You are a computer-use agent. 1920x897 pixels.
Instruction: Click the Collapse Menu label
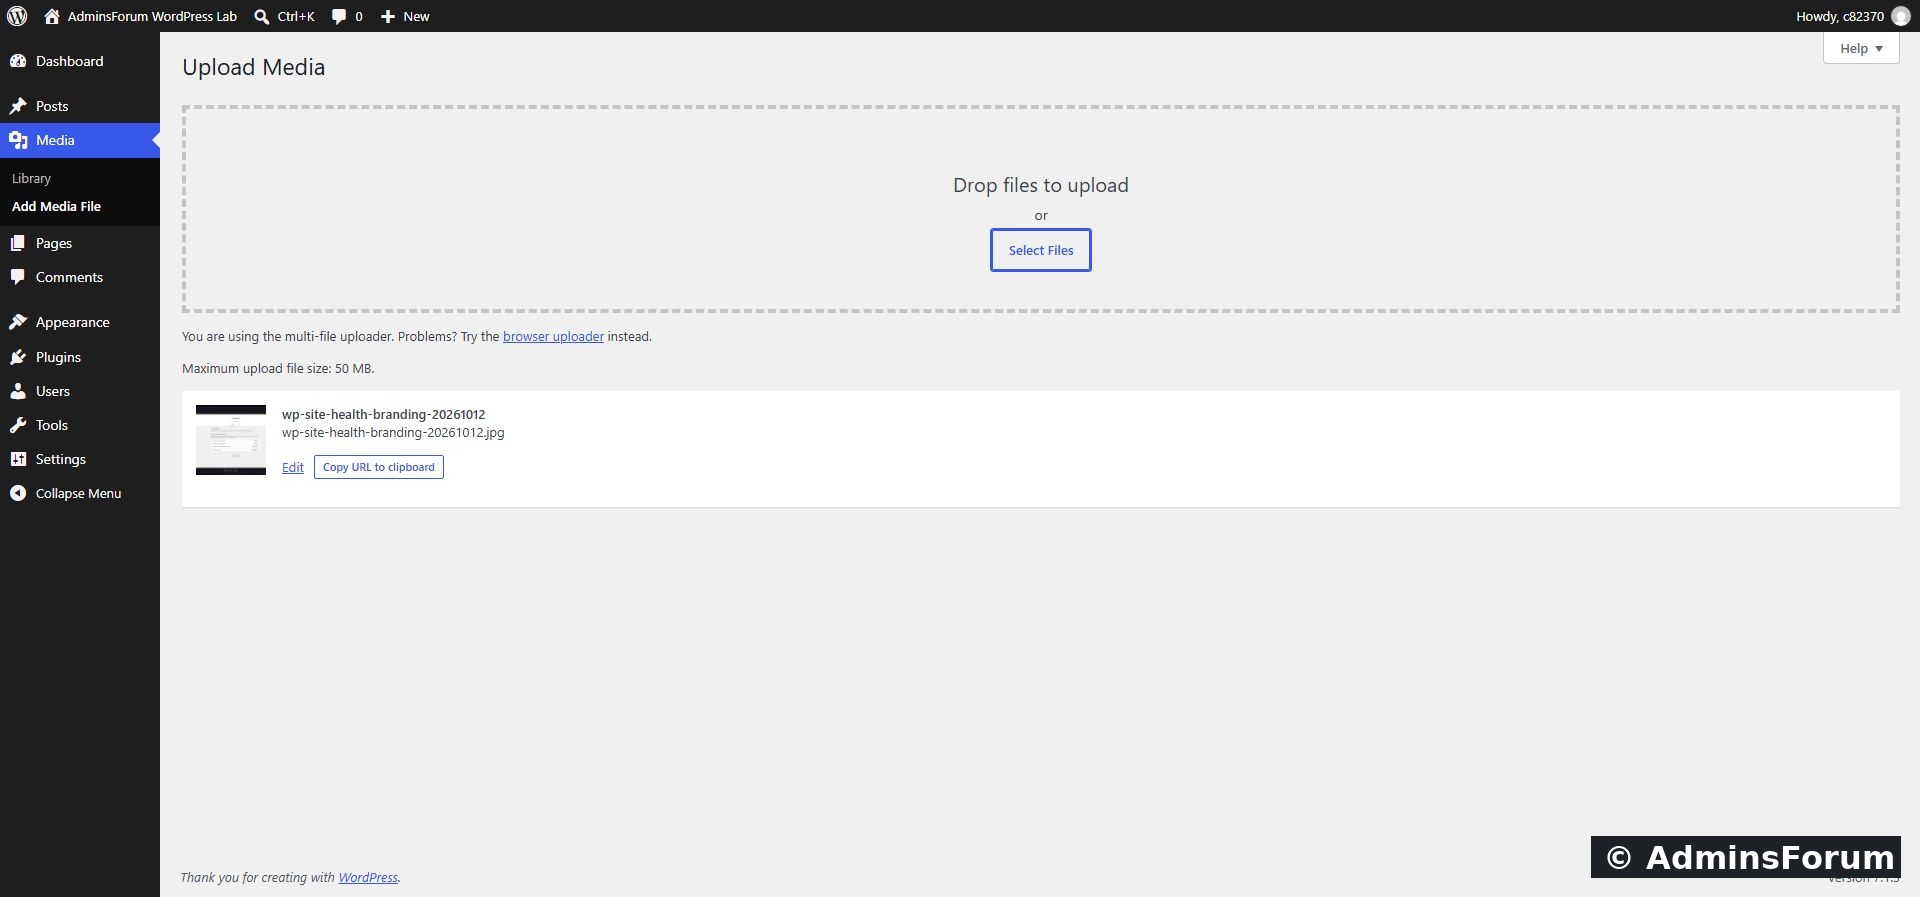pos(79,493)
